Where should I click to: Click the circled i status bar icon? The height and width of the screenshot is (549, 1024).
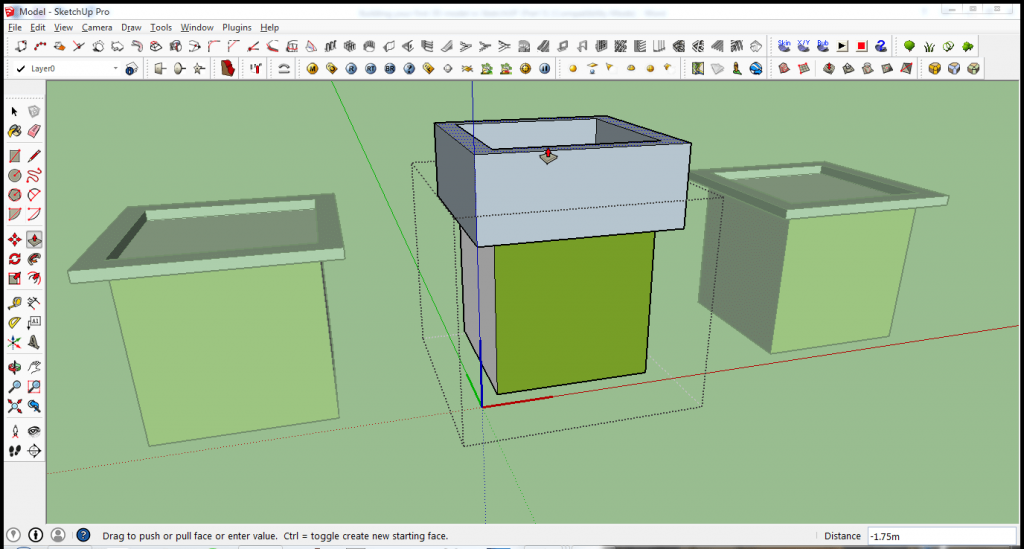[35, 535]
